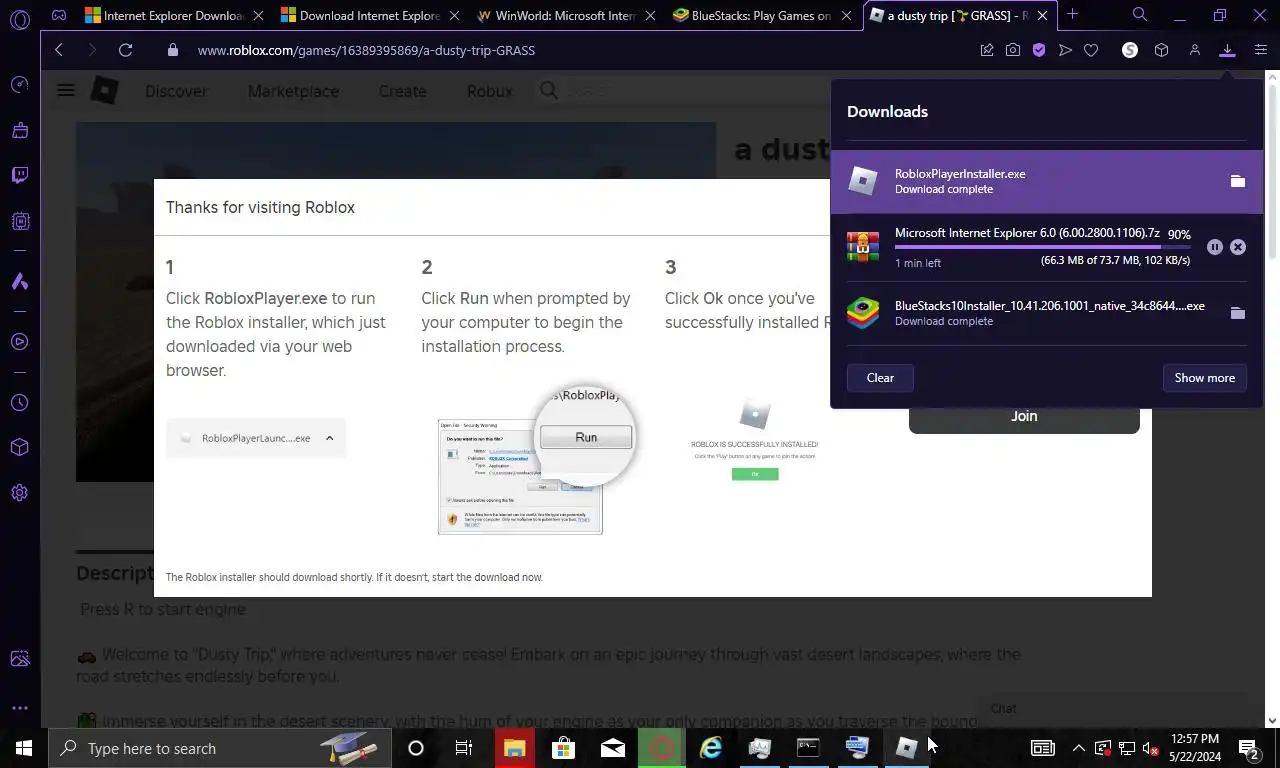Click the BlueStacks10Installer download filename
Screen dimensions: 1280x768
pyautogui.click(x=1049, y=306)
